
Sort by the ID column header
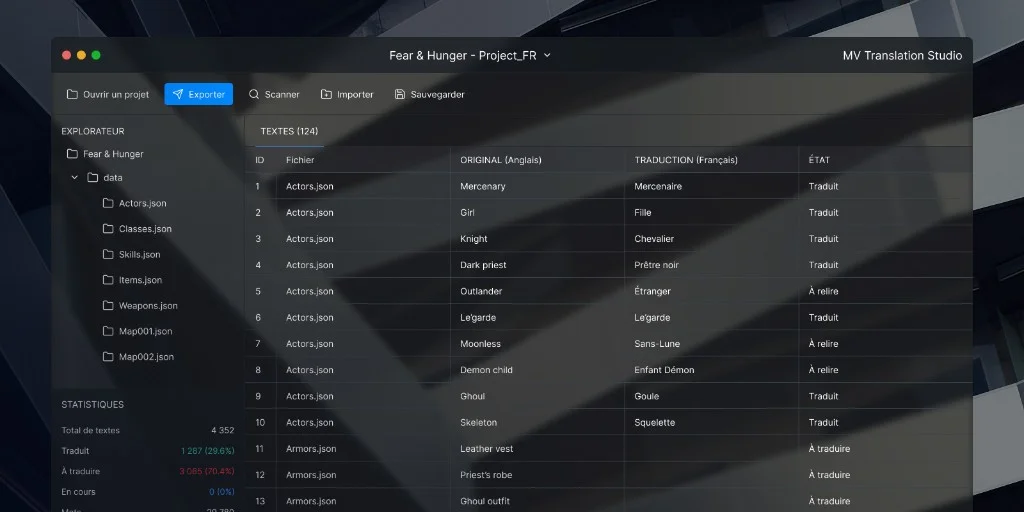coord(259,160)
